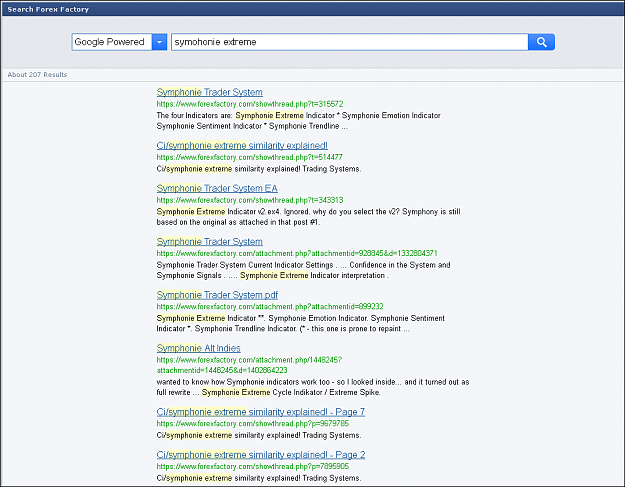625x487 pixels.
Task: Open Symphonie Alt Indies result
Action: pos(198,348)
